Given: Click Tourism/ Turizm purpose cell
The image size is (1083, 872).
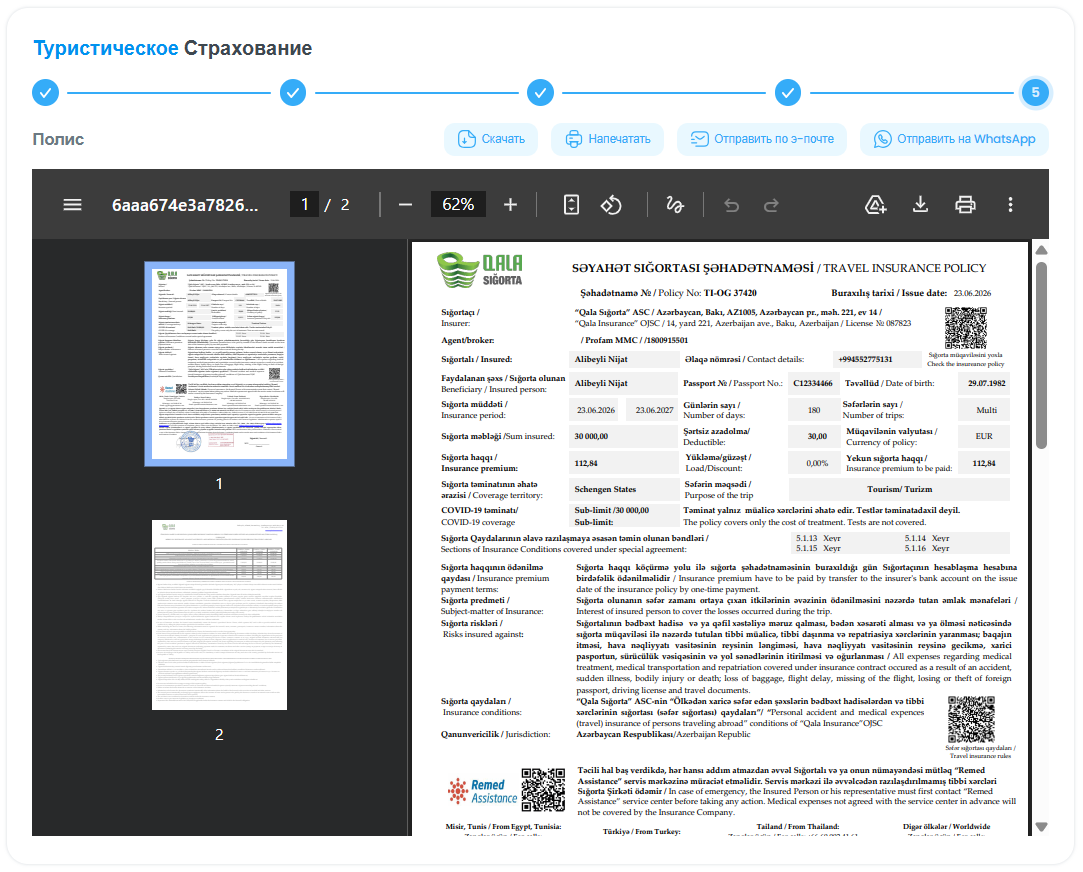Looking at the screenshot, I should tap(899, 490).
